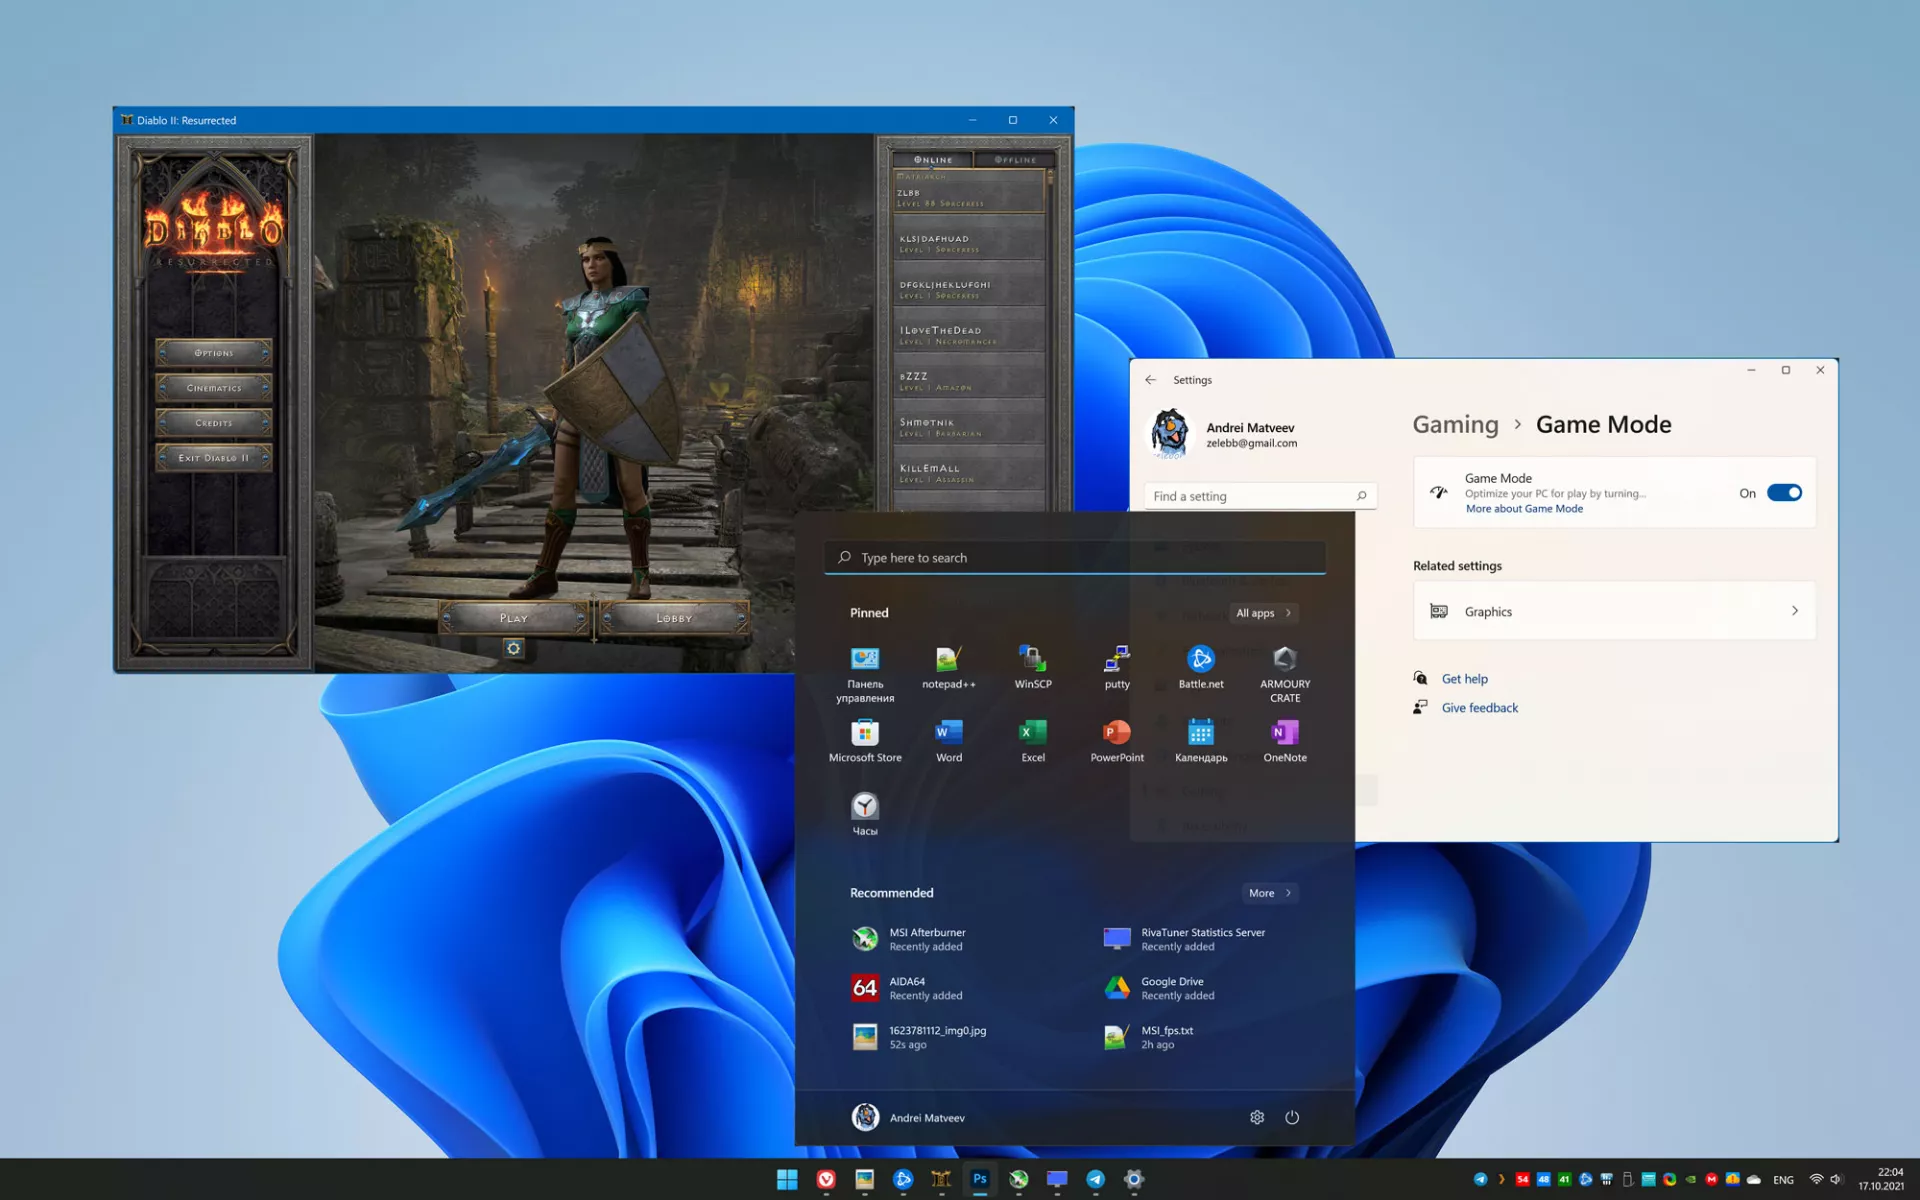This screenshot has height=1200, width=1920.
Task: Show hidden tray icons chevron
Action: pos(1501,1179)
